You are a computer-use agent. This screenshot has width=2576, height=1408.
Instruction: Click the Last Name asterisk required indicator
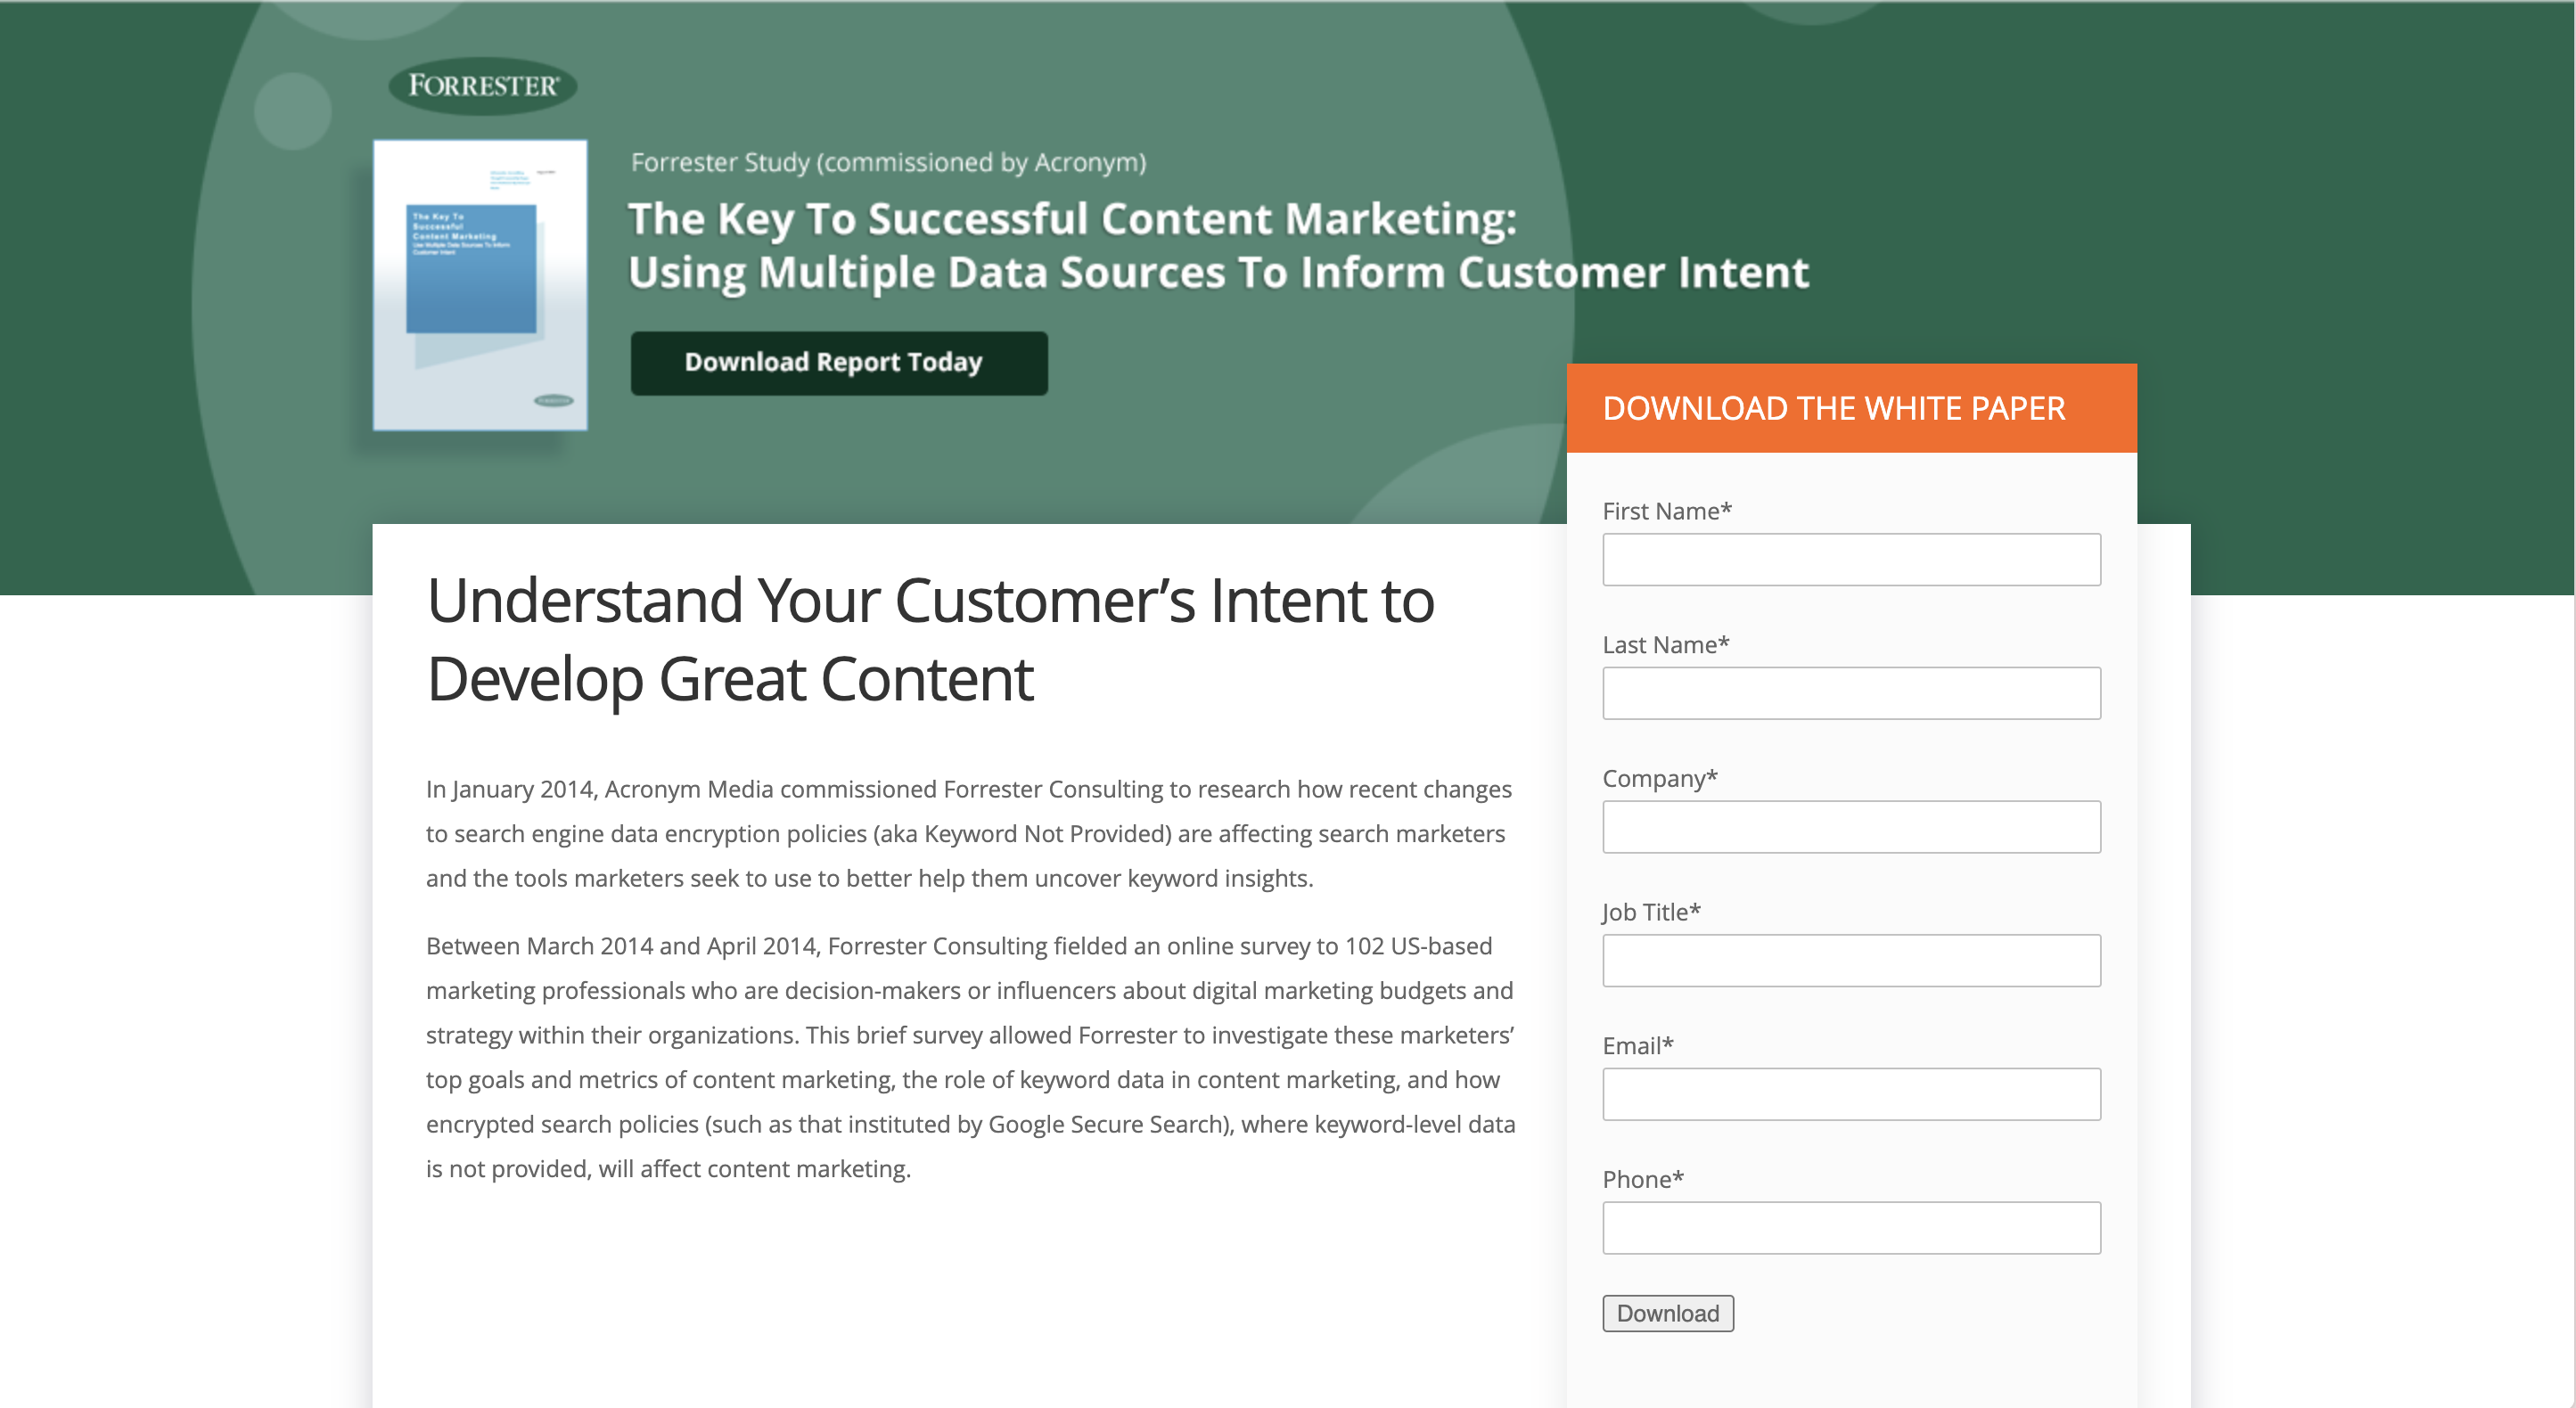pyautogui.click(x=1721, y=643)
